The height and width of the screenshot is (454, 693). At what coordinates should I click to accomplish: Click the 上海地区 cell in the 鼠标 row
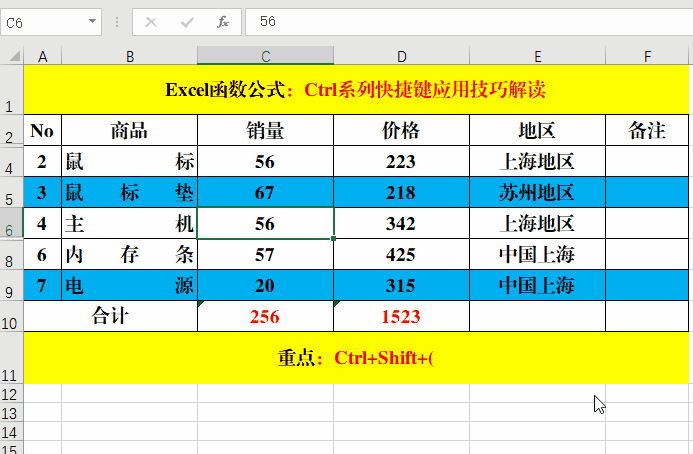point(537,161)
